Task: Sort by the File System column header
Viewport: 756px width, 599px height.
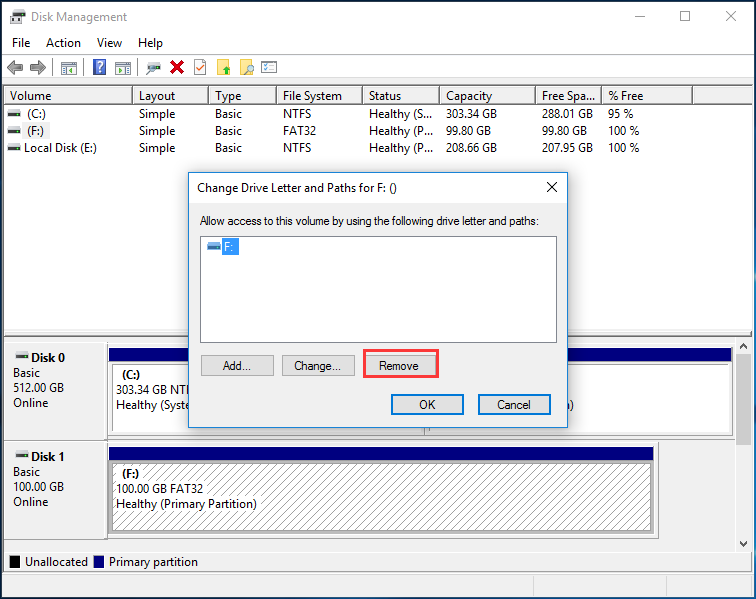Action: (x=320, y=95)
